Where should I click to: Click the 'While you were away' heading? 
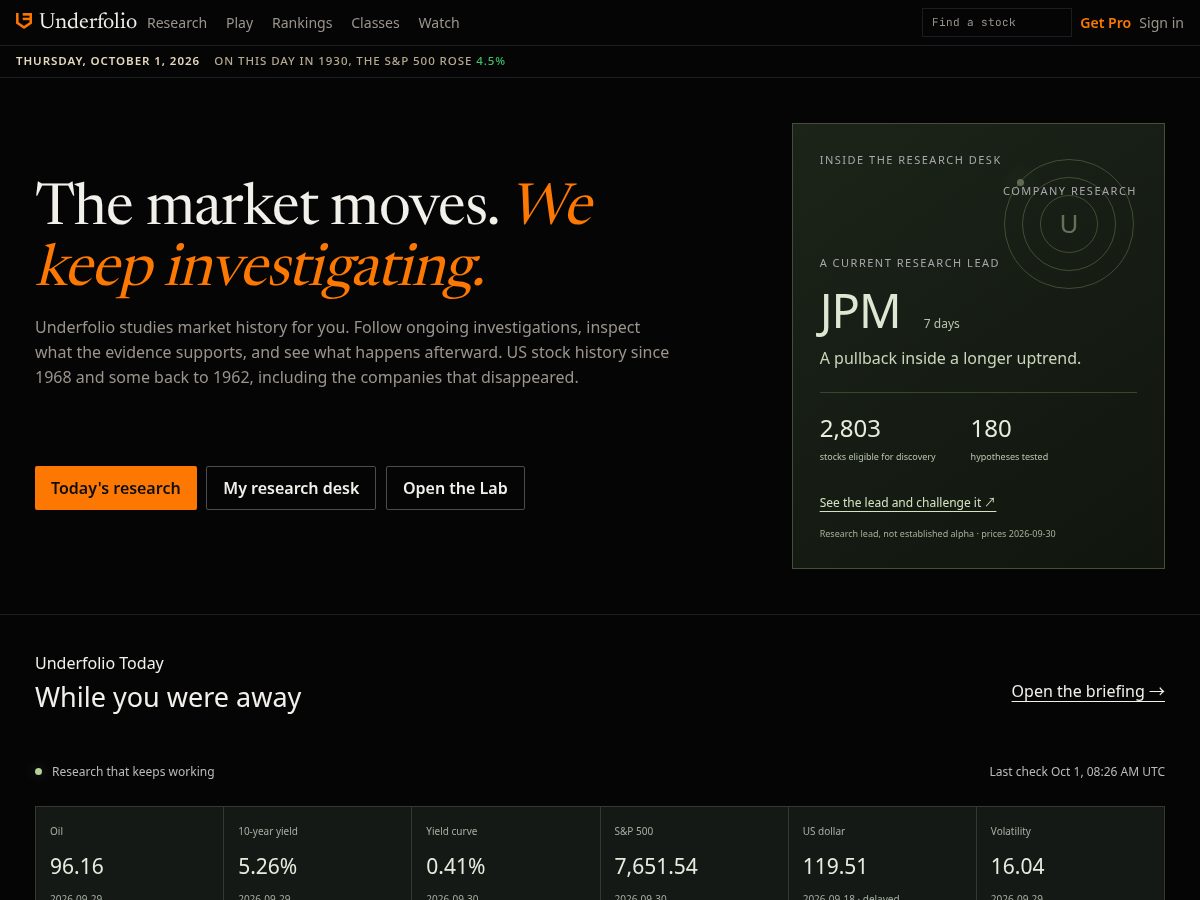[x=168, y=697]
